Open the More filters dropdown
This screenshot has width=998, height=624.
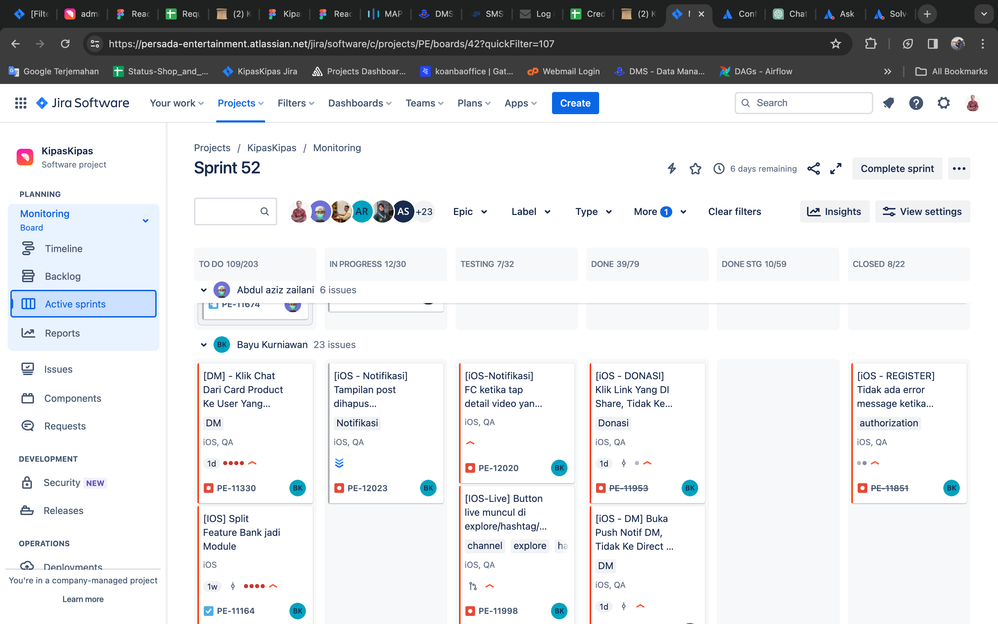[x=659, y=211]
